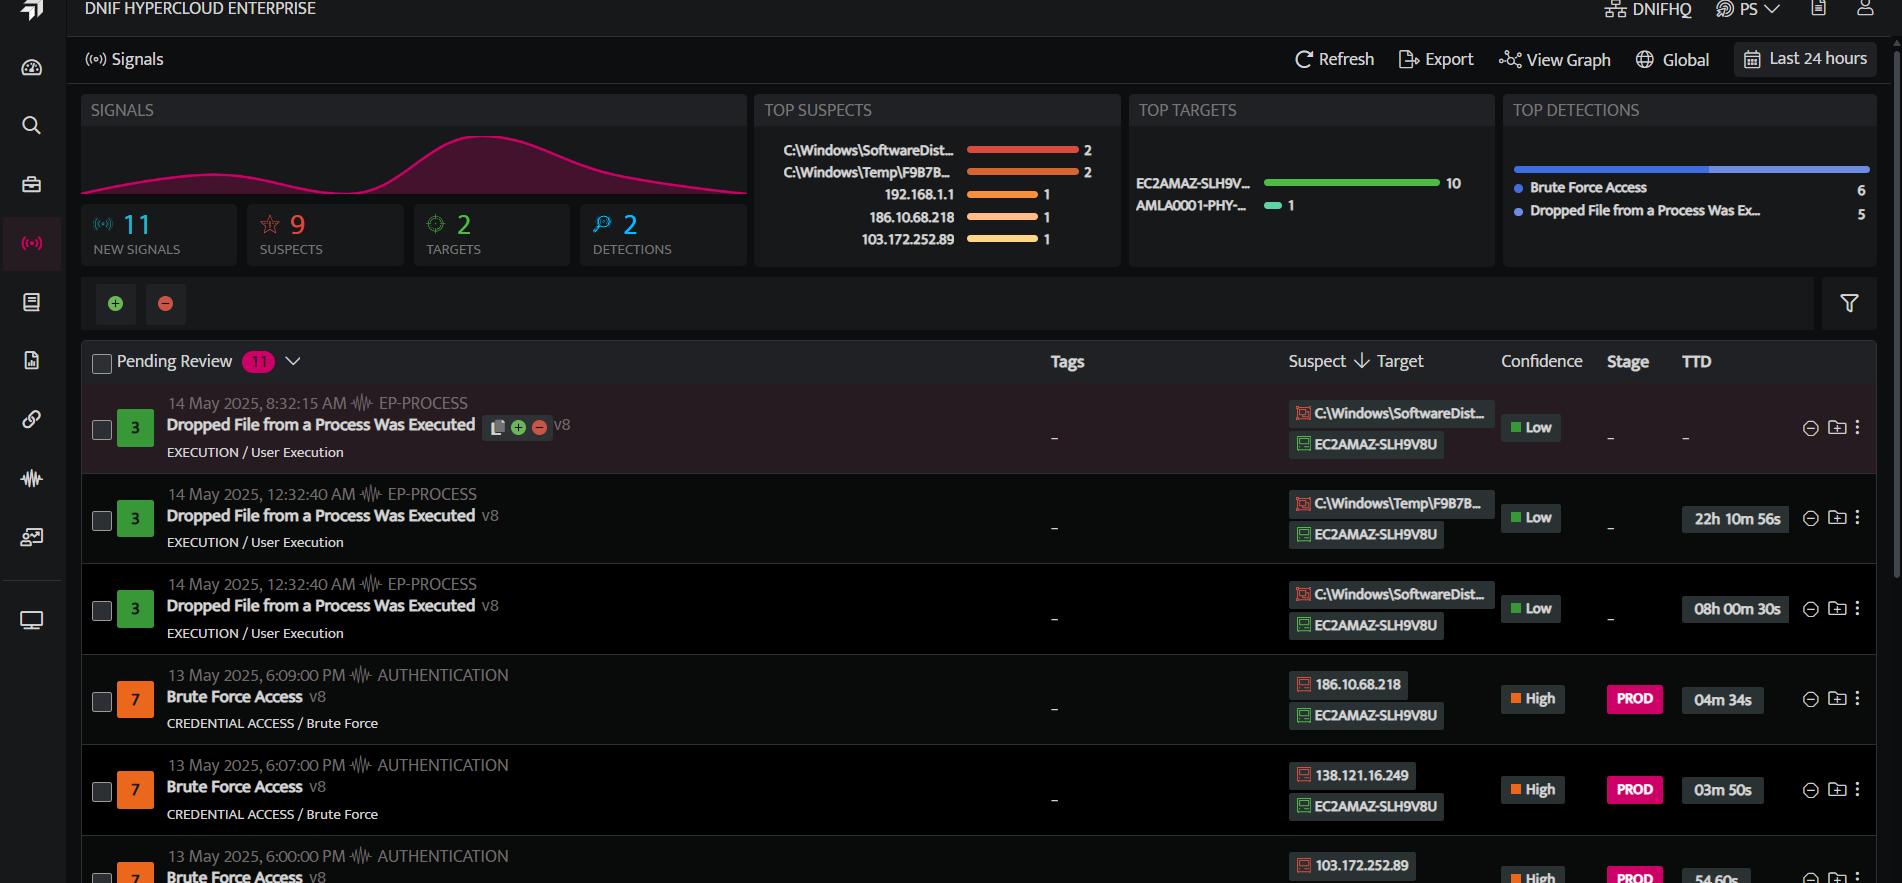Click the Top Detections blue distribution bar

click(1691, 169)
